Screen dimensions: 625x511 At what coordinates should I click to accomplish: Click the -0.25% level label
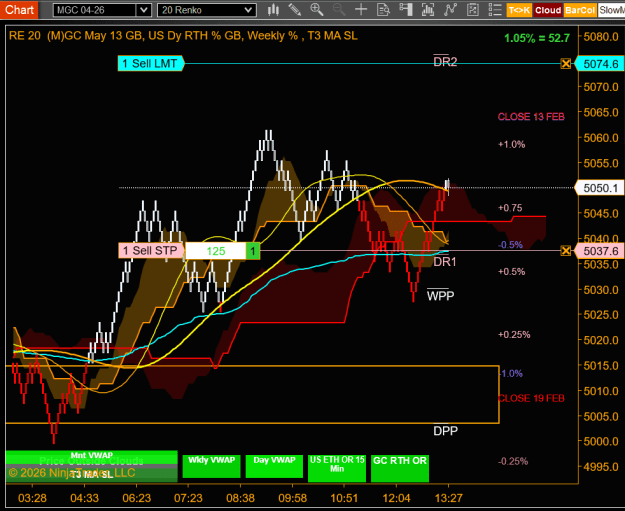[513, 461]
